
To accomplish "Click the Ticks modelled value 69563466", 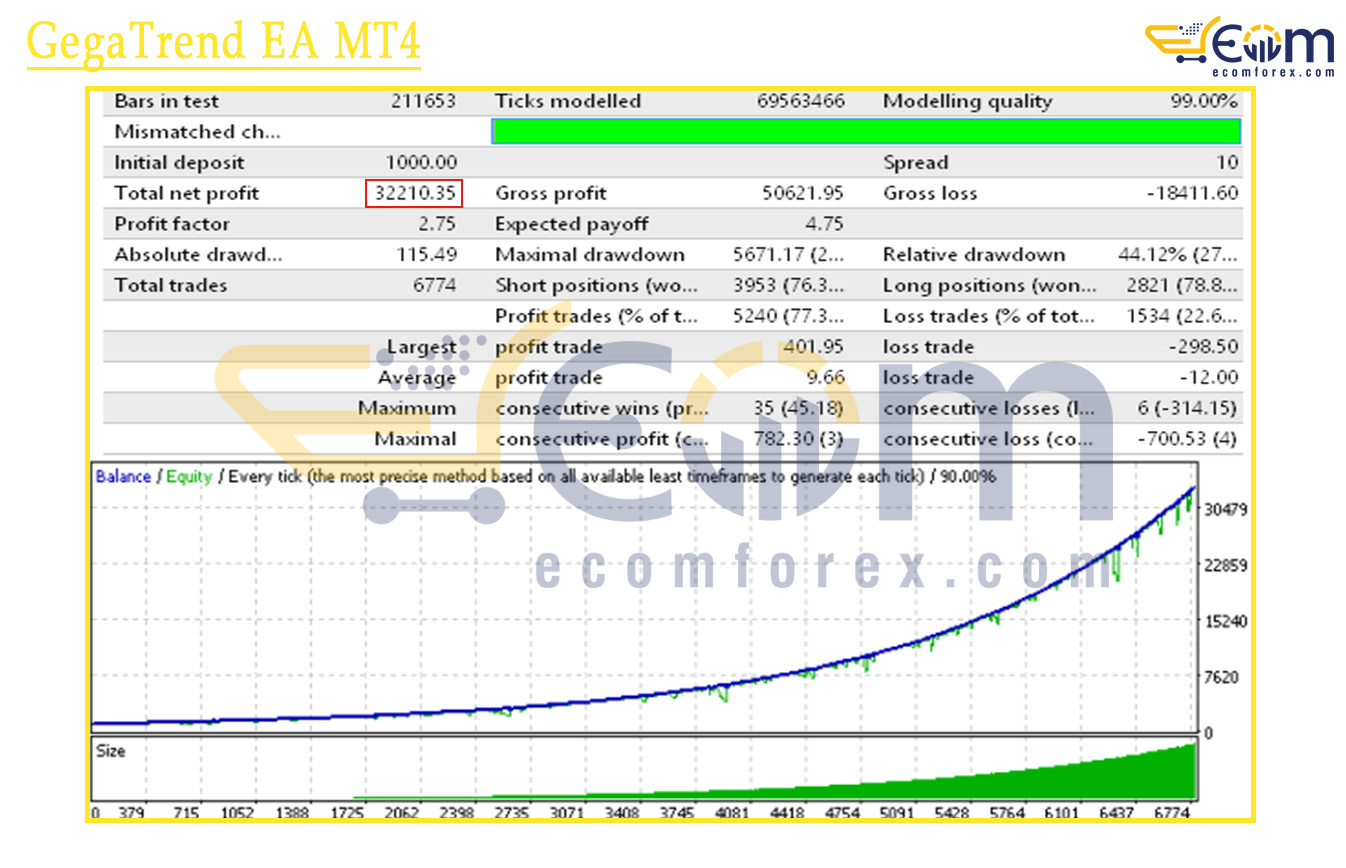I will 800,101.
